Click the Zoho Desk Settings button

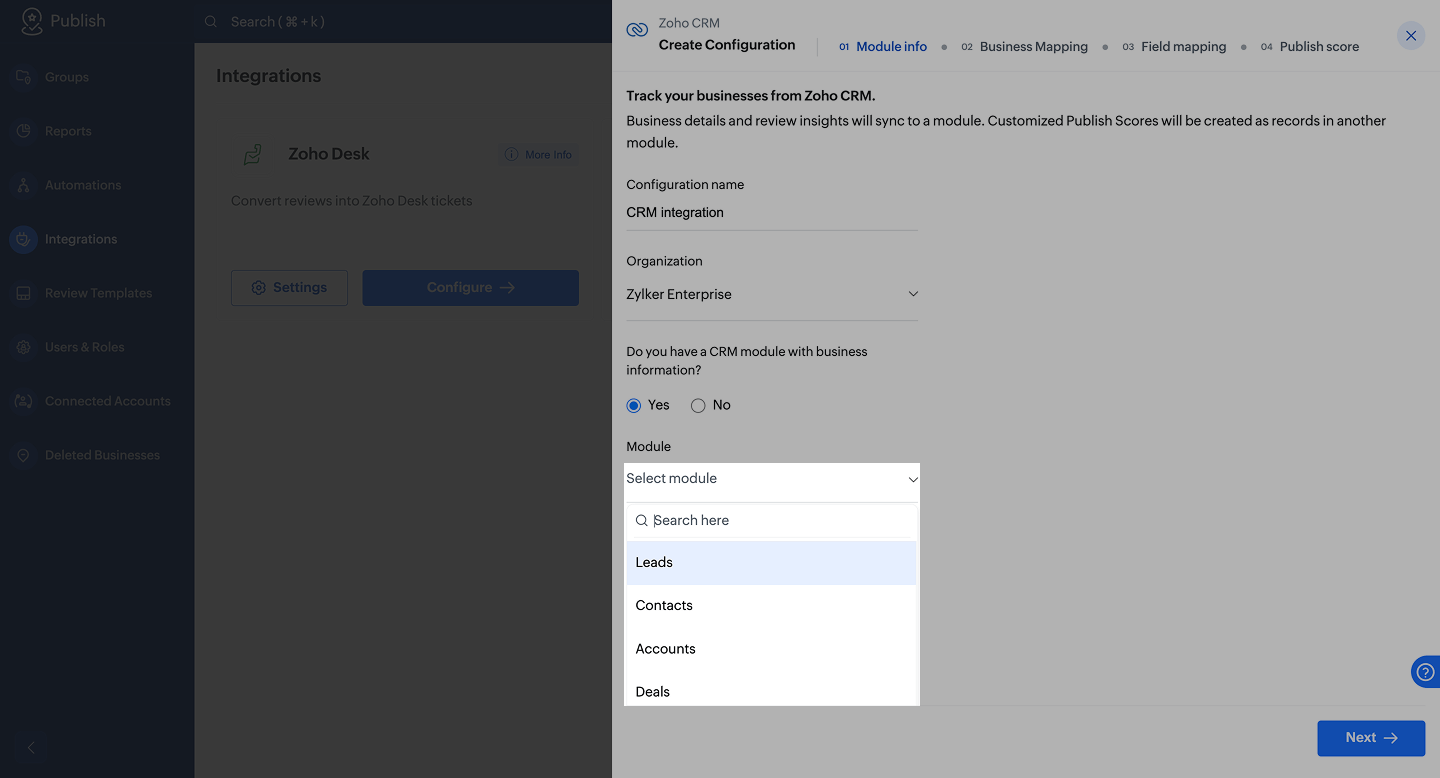pos(289,288)
